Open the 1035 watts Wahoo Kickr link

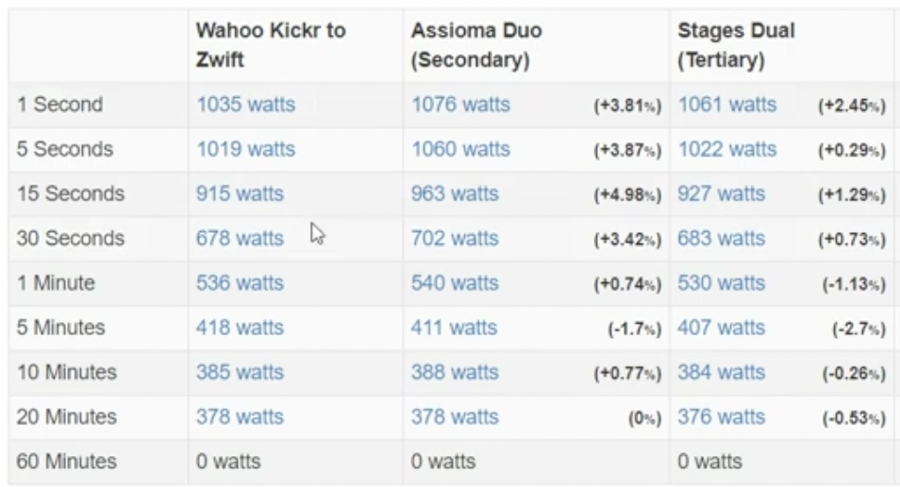click(246, 105)
